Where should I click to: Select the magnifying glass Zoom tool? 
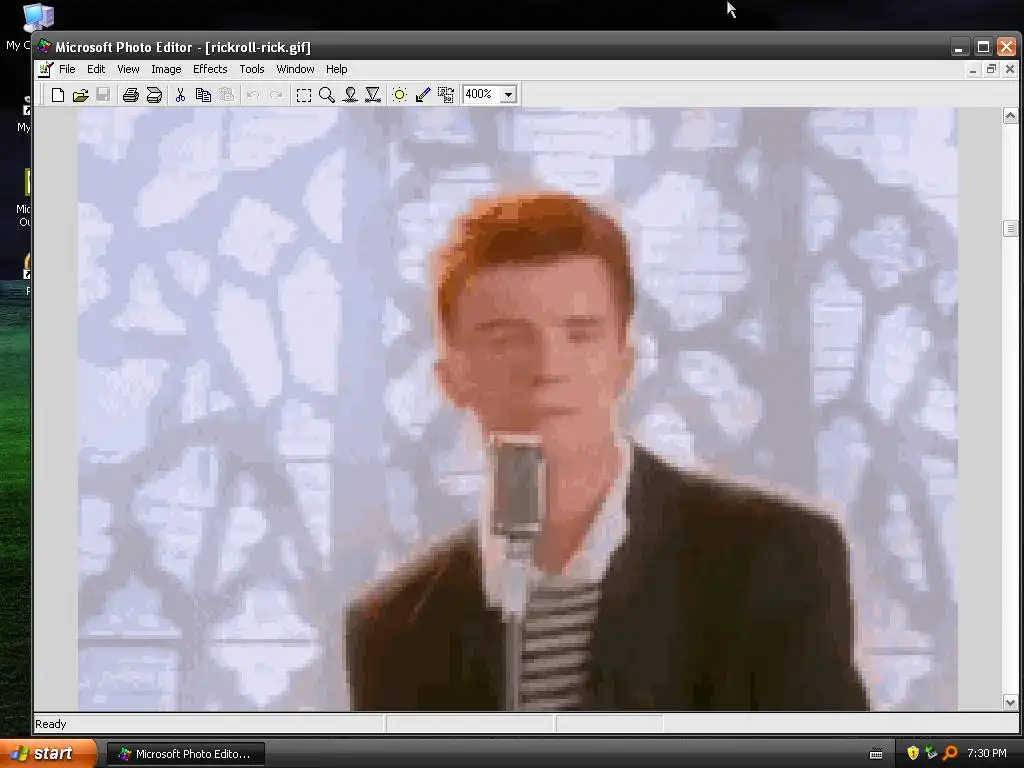pyautogui.click(x=327, y=95)
